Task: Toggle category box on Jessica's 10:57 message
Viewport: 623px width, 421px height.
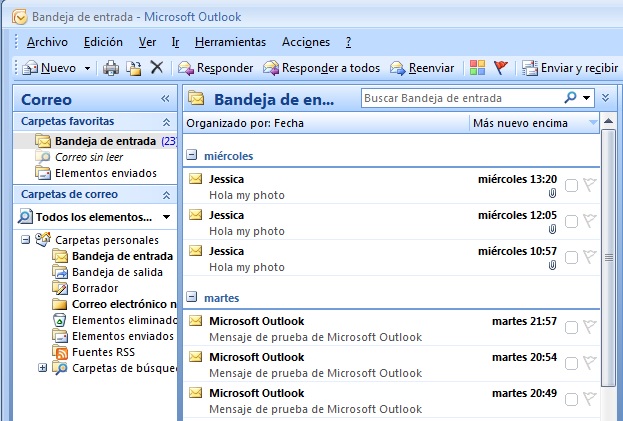Action: 571,257
